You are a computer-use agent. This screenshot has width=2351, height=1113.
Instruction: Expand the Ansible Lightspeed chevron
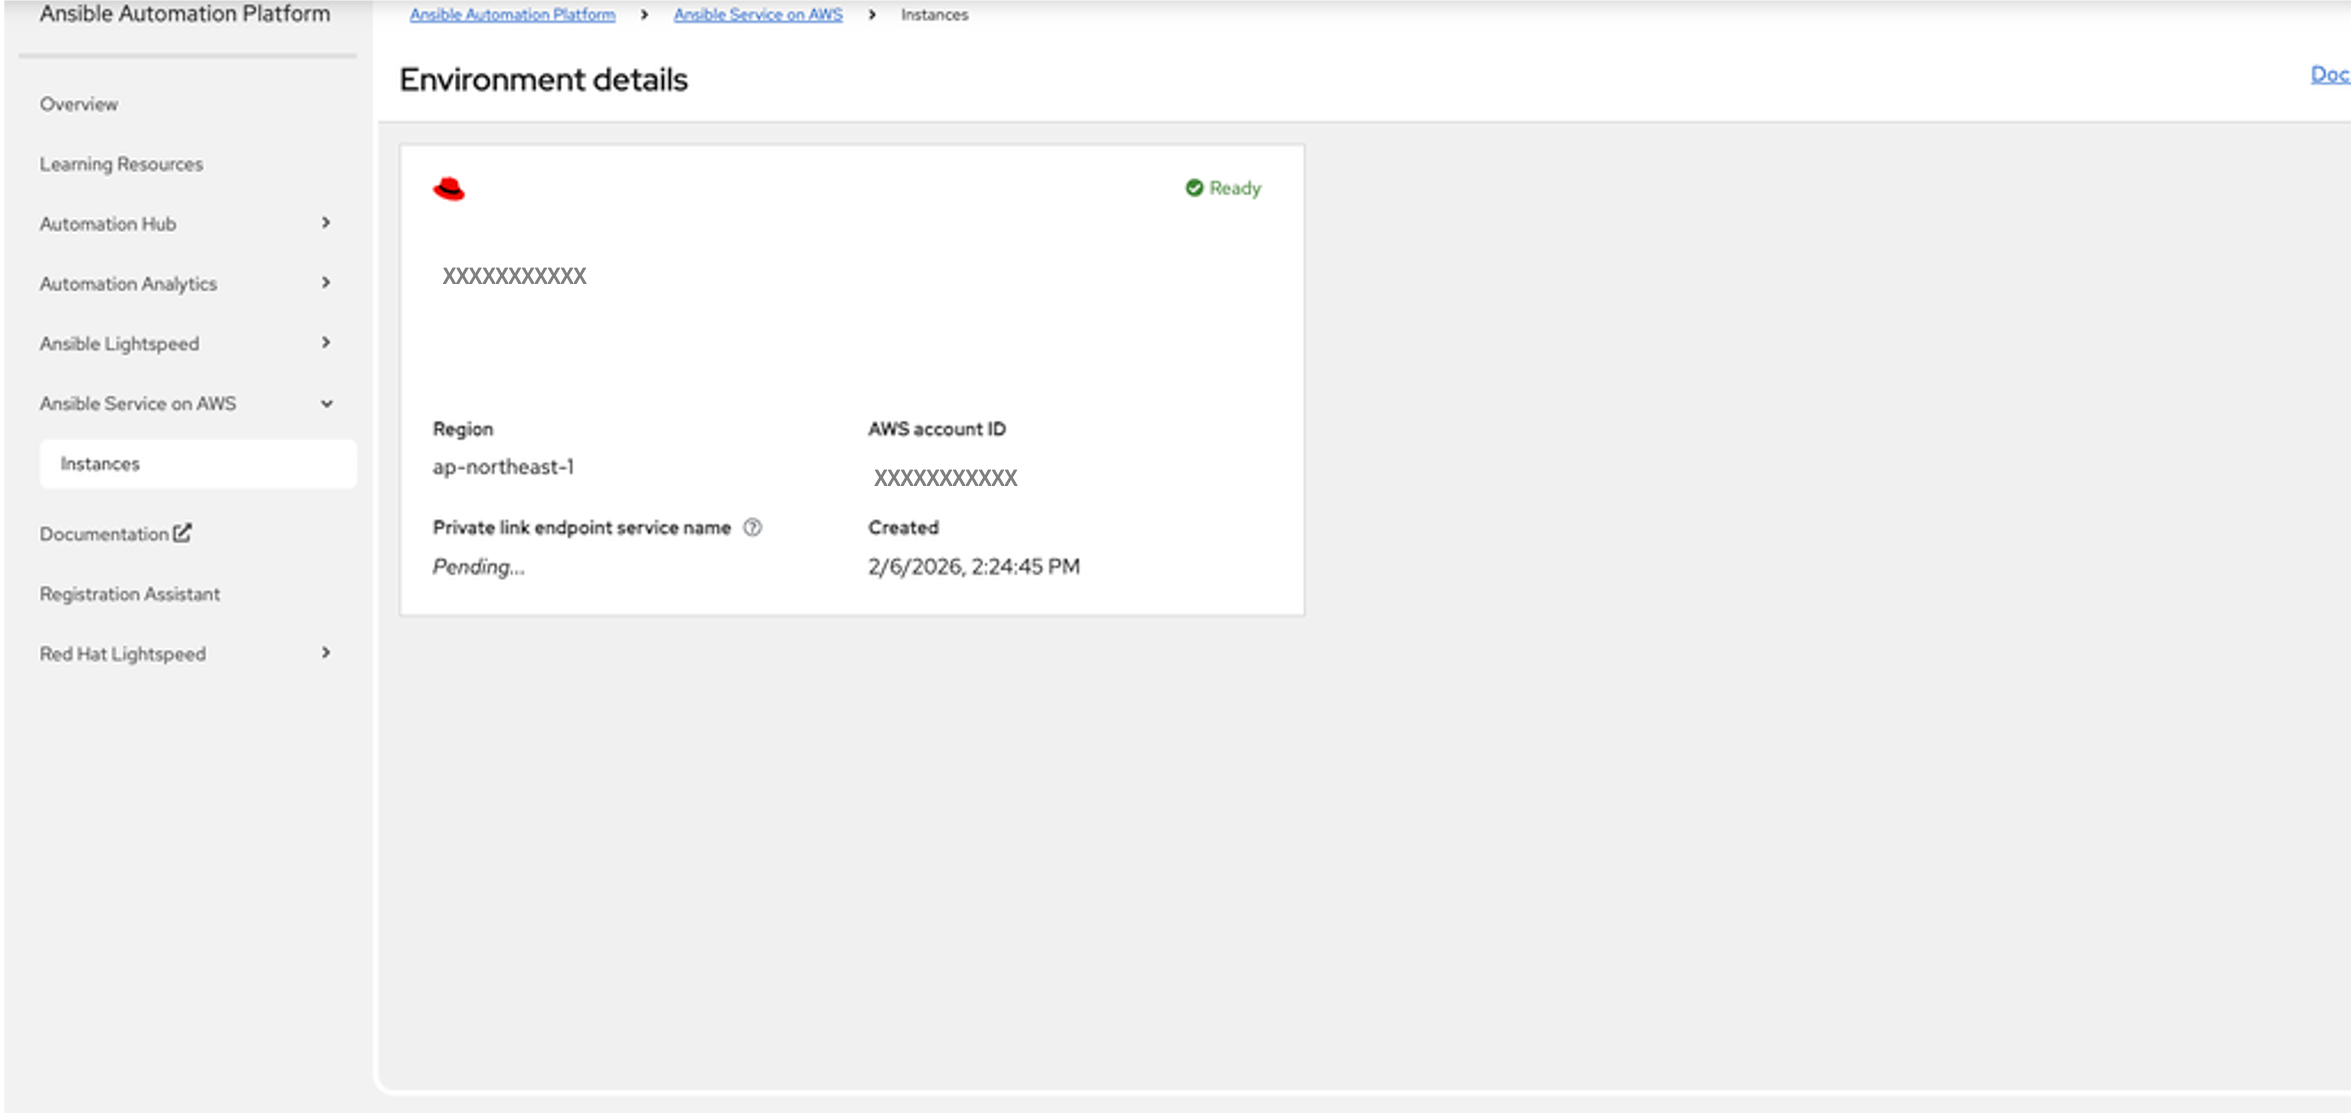click(326, 343)
